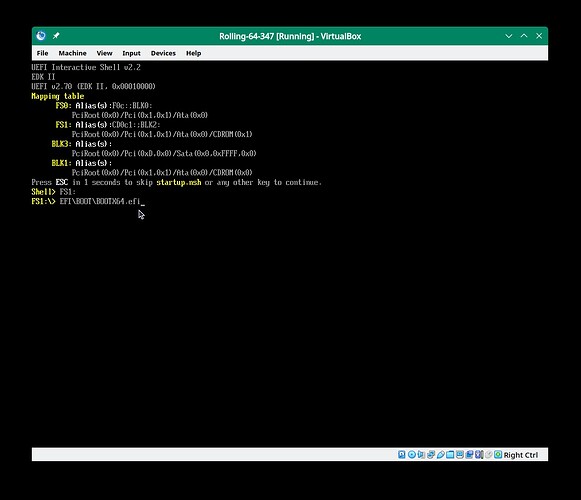Click the 'BLK1:' mapping entry
The width and height of the screenshot is (581, 500).
(62, 163)
